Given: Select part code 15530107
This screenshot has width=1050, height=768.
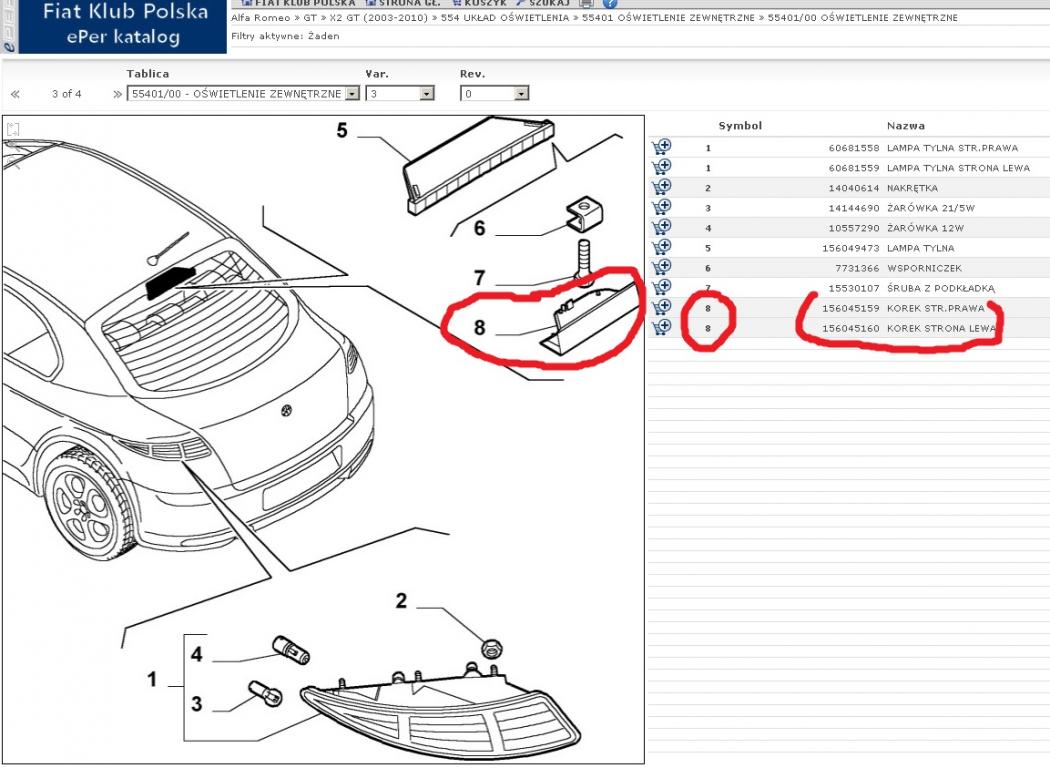Looking at the screenshot, I should coord(854,289).
